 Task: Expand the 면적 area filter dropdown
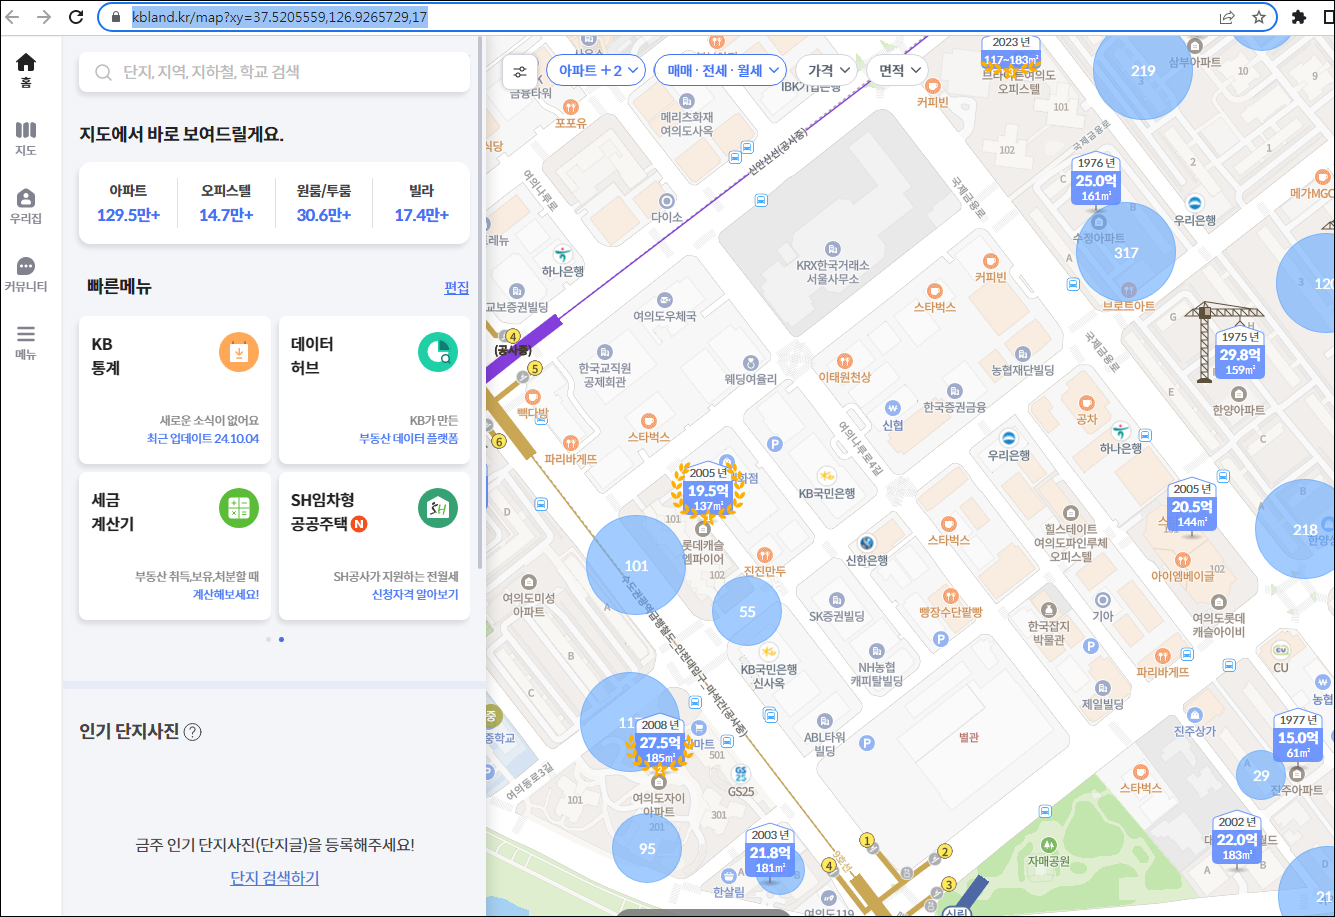point(897,71)
